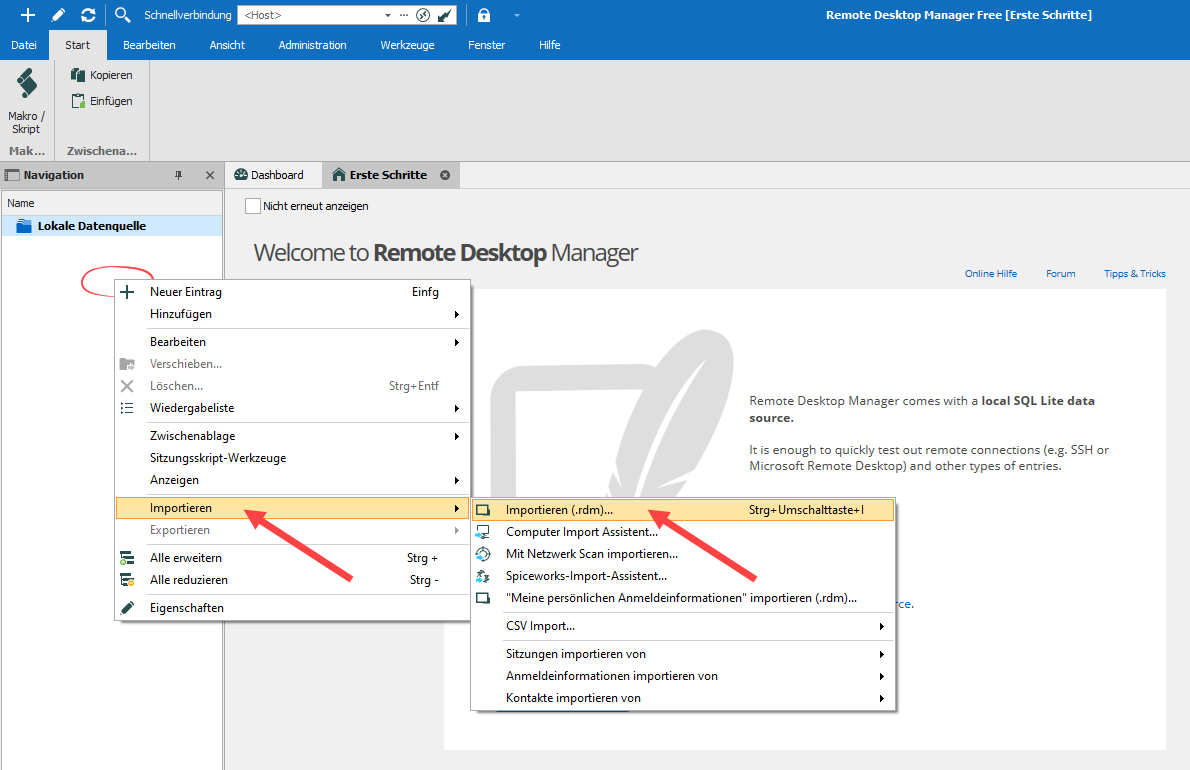This screenshot has height=770, width=1190.
Task: Click the Tipps & Tricks link
Action: [x=1134, y=274]
